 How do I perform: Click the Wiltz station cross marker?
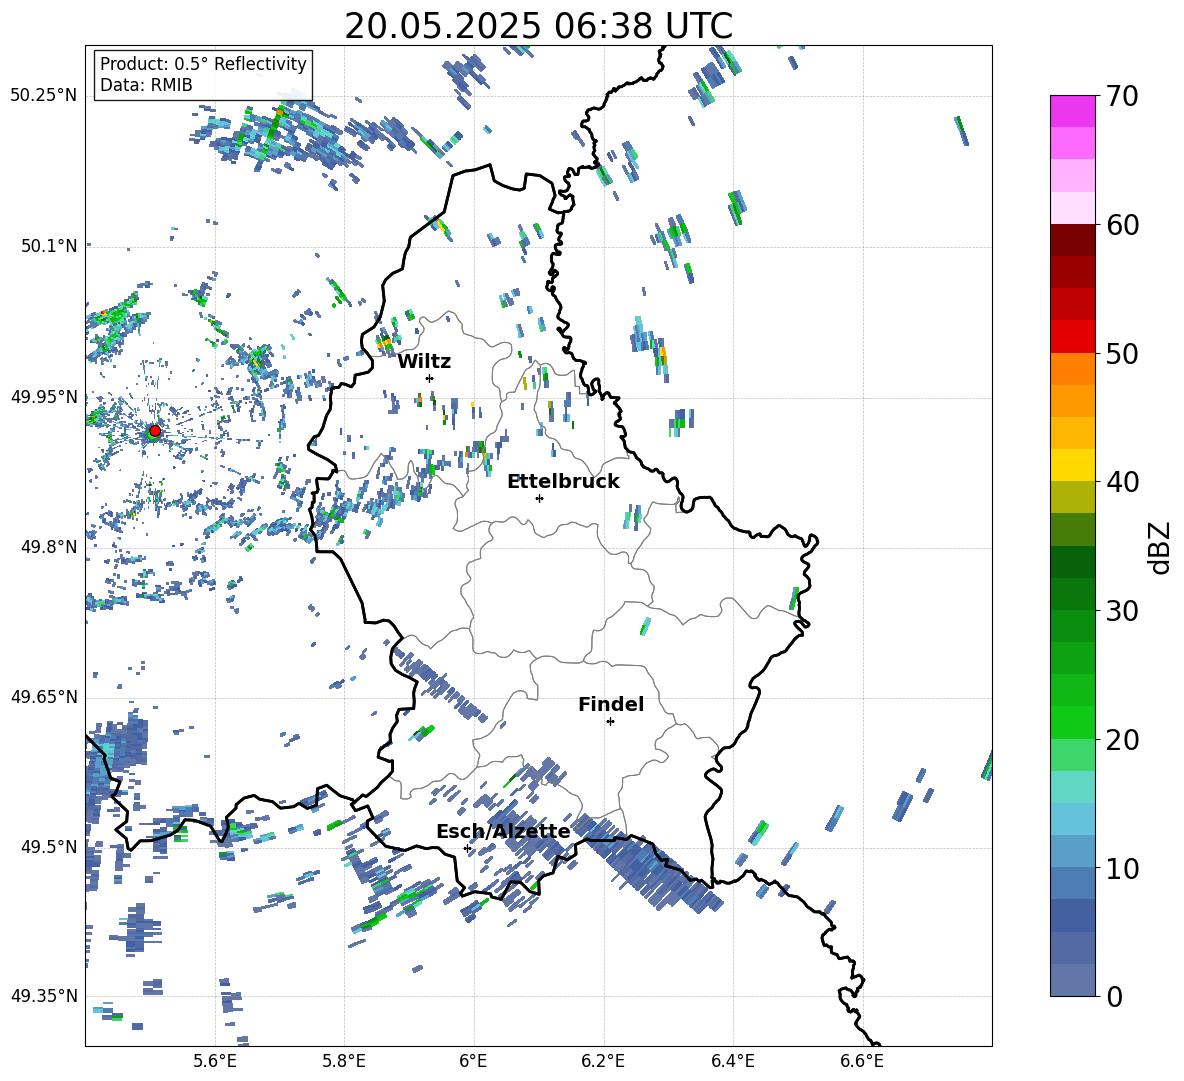430,378
